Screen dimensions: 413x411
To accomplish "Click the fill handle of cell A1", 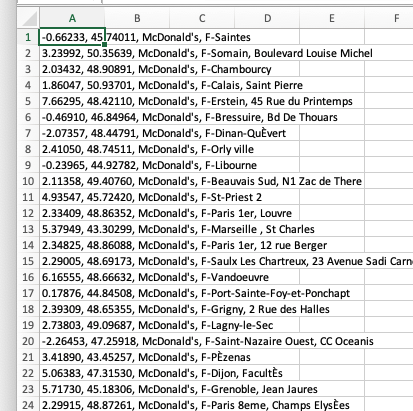I will tap(105, 44).
